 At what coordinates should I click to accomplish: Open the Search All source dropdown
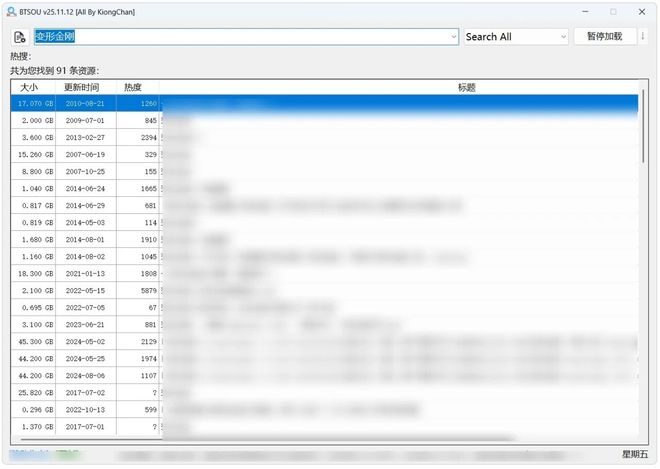515,37
